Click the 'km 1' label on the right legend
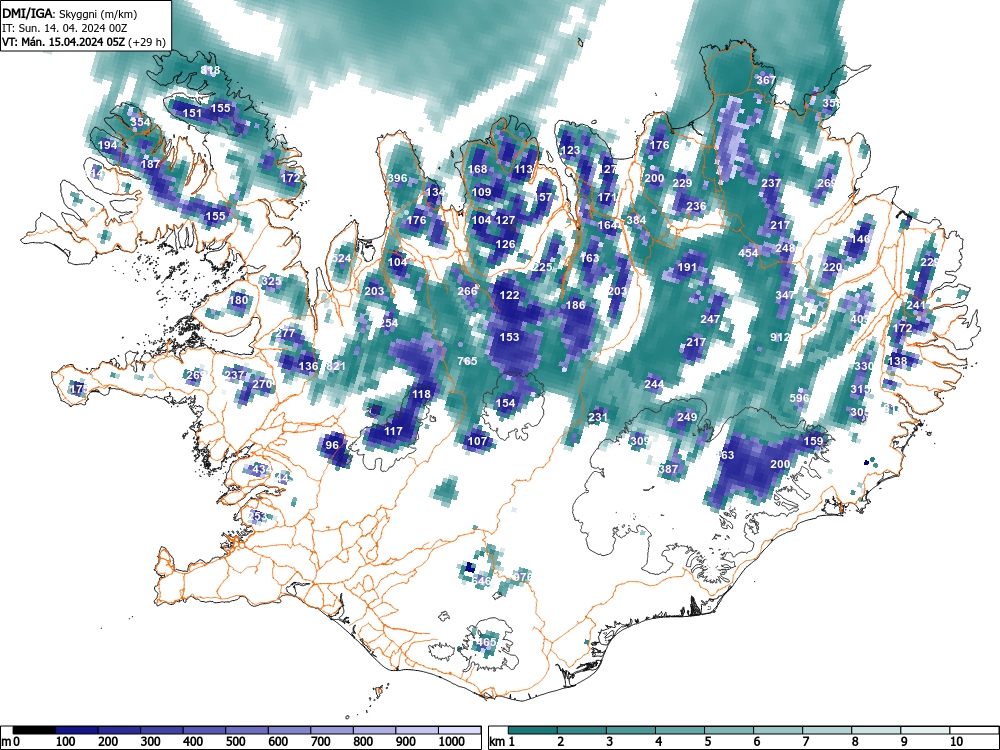 pos(502,742)
